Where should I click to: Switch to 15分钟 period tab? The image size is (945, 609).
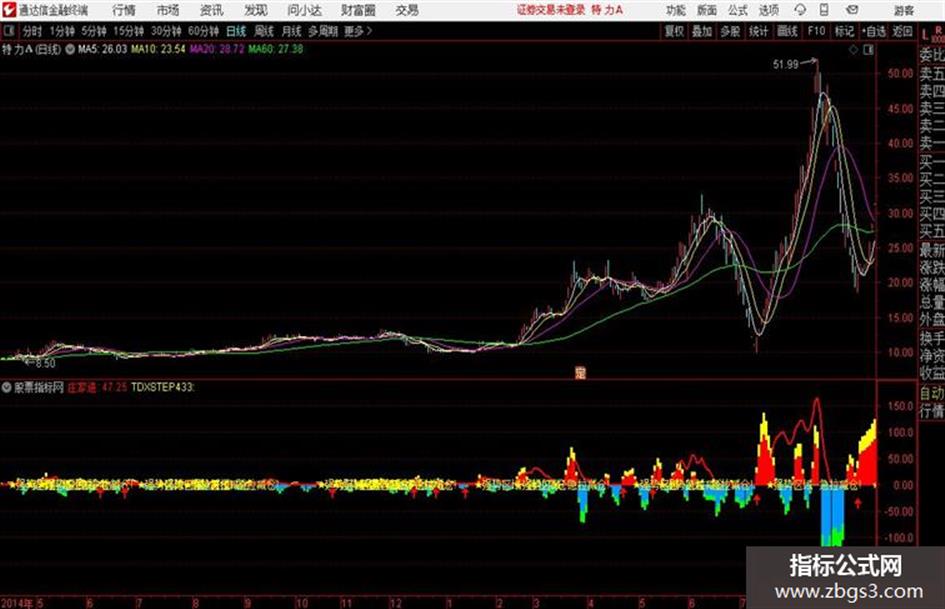pos(129,31)
